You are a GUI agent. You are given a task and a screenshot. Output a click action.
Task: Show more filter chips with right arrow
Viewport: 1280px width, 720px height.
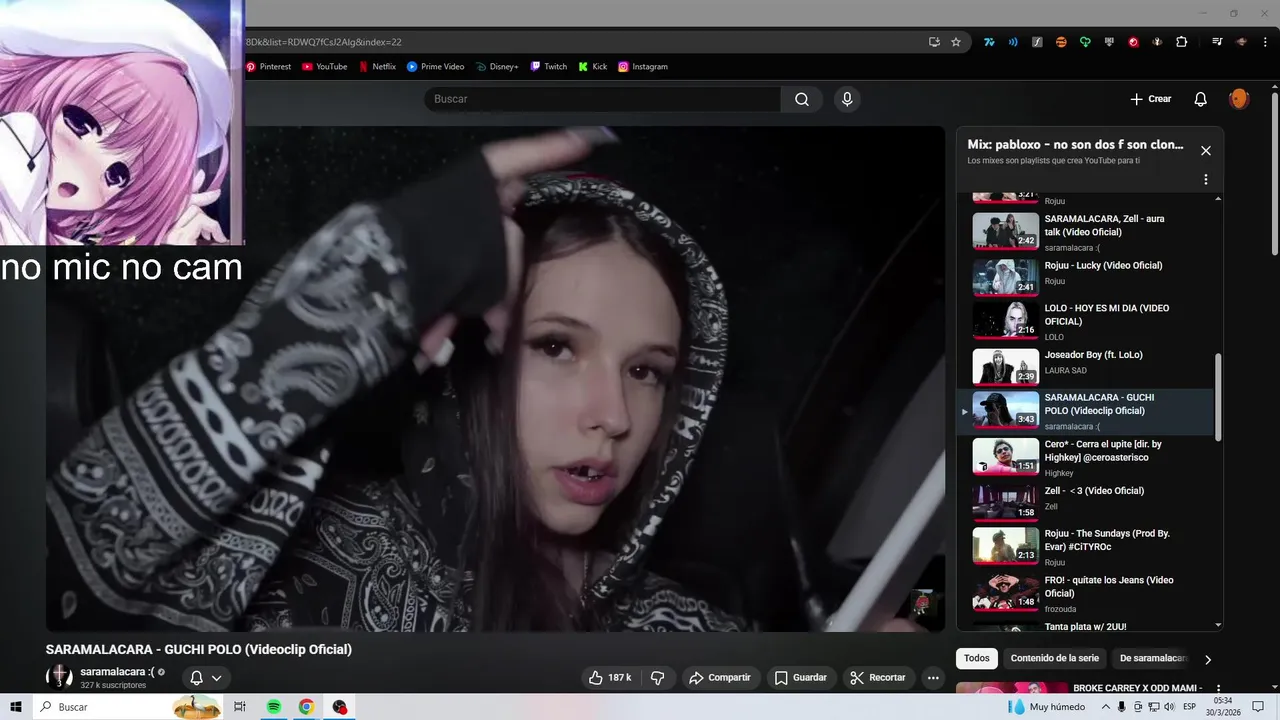pyautogui.click(x=1208, y=659)
